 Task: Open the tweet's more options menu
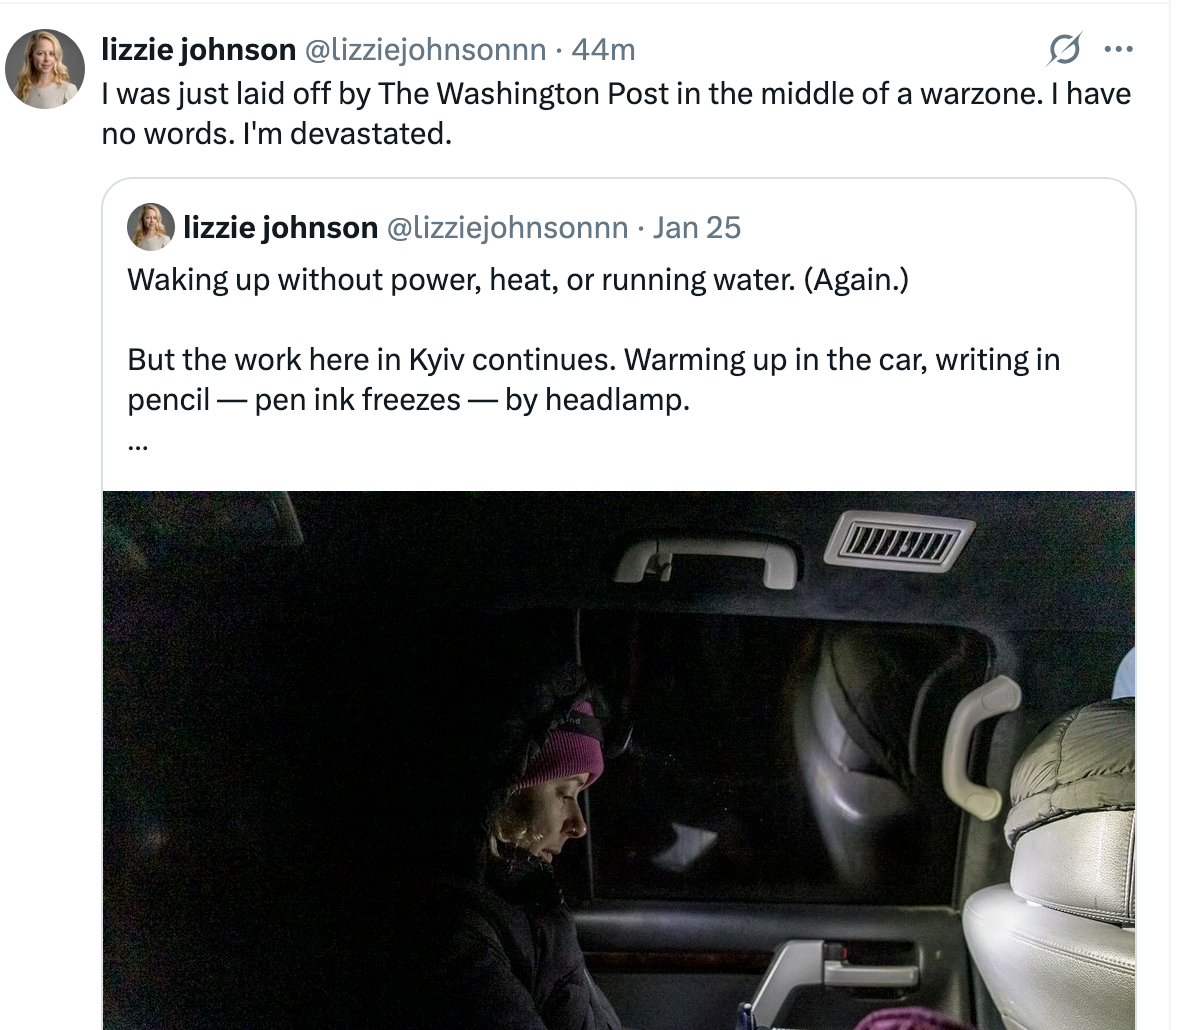pos(1116,48)
